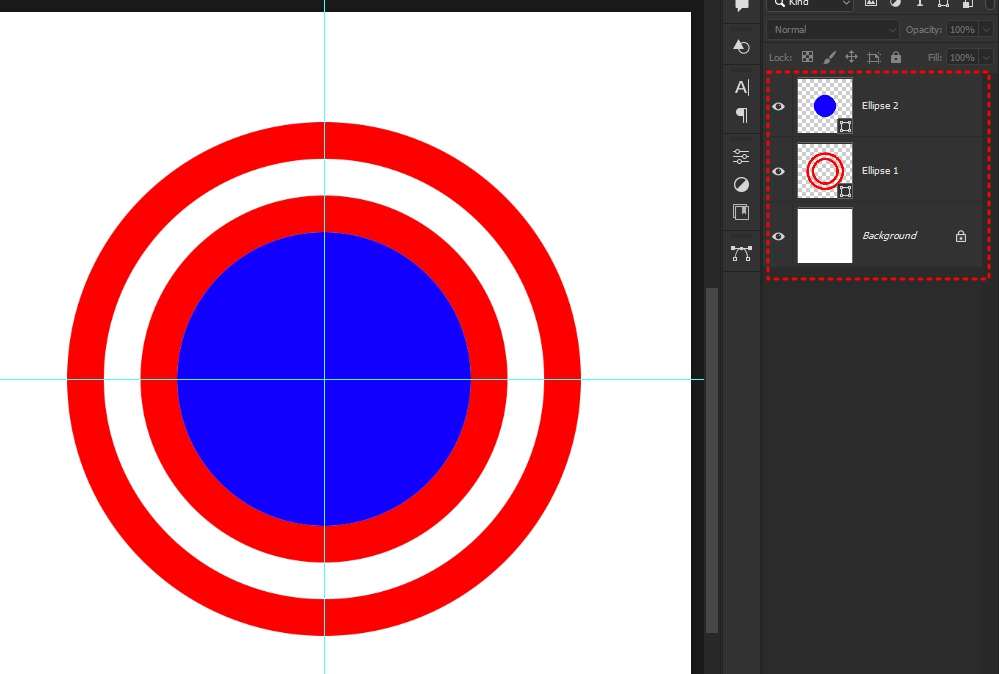This screenshot has height=674, width=999.
Task: Open the Fill slider arrow
Action: point(986,57)
